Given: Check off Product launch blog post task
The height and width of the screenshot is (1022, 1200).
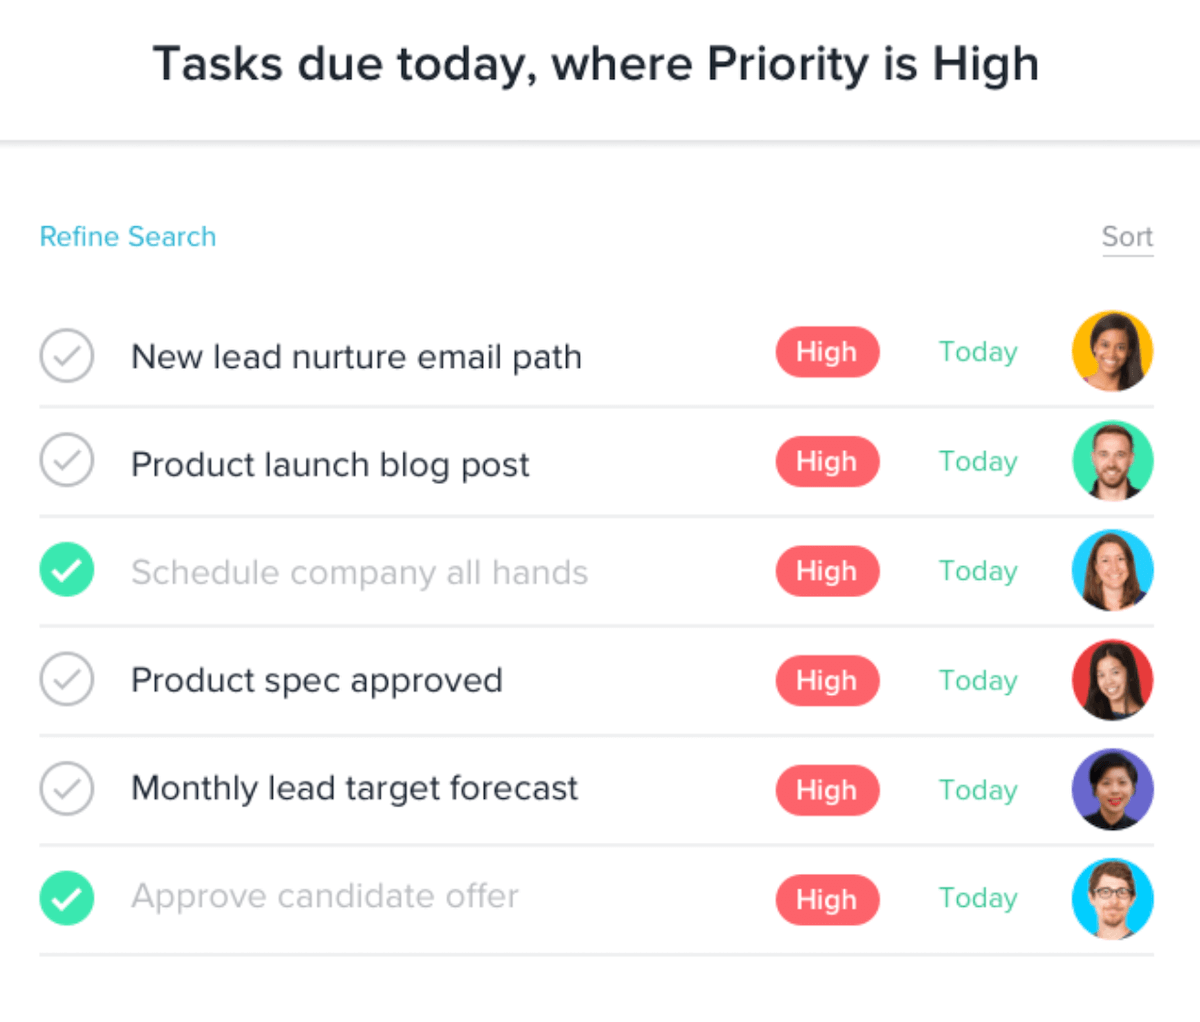Looking at the screenshot, I should click(x=67, y=461).
